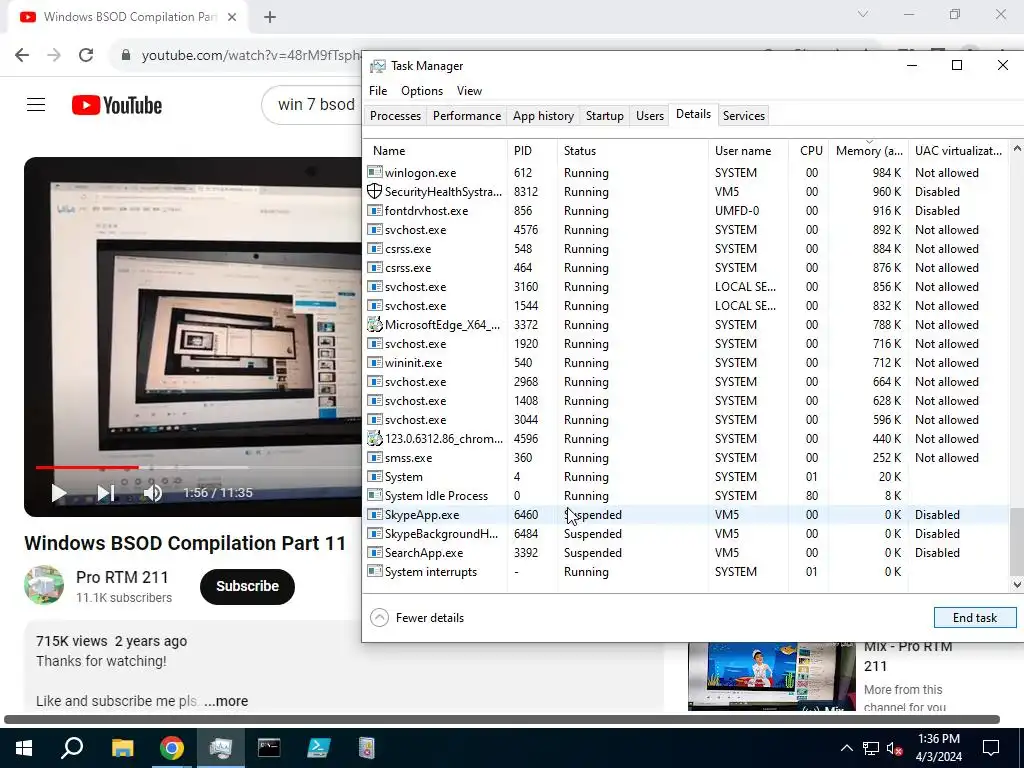Switch to the Processes tab

tap(395, 116)
